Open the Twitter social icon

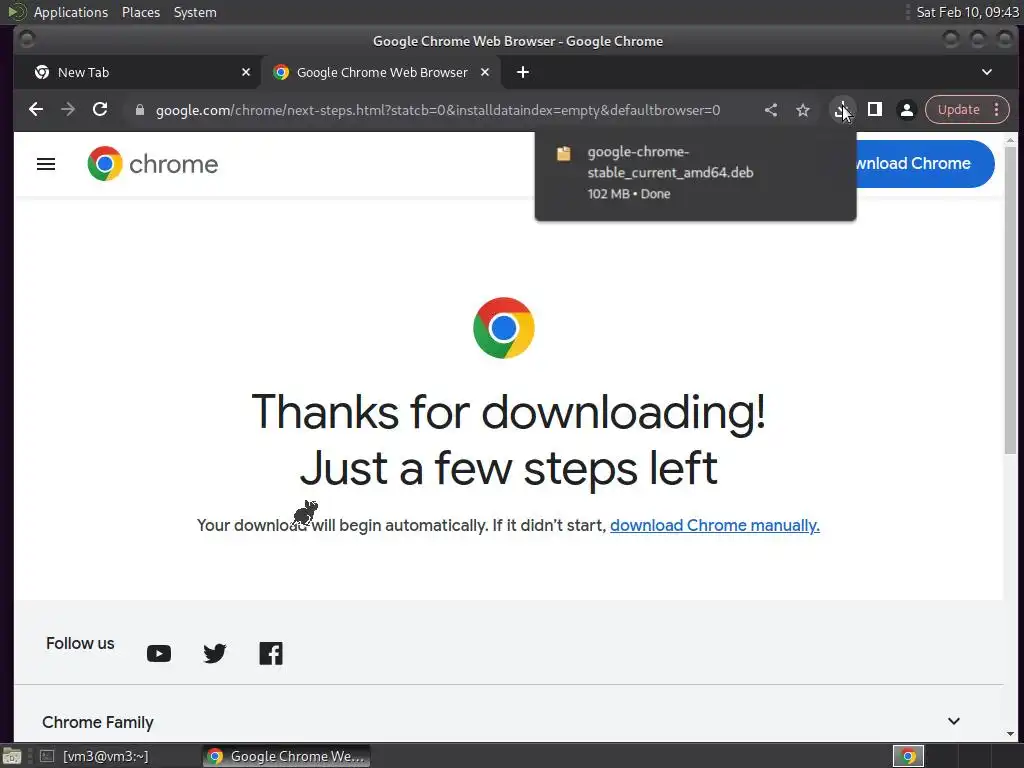[215, 653]
